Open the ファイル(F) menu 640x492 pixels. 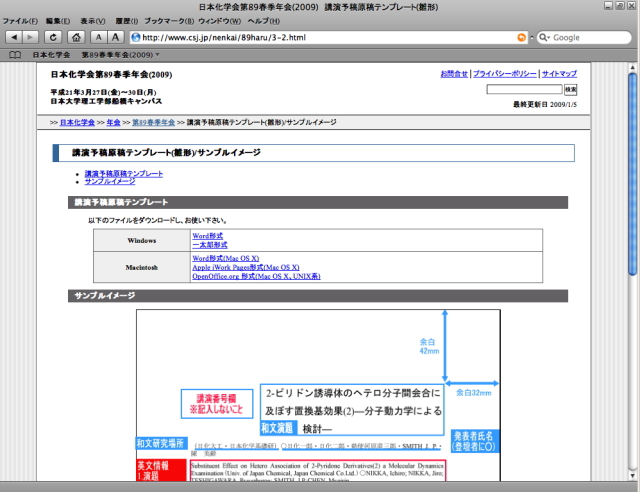coord(20,21)
